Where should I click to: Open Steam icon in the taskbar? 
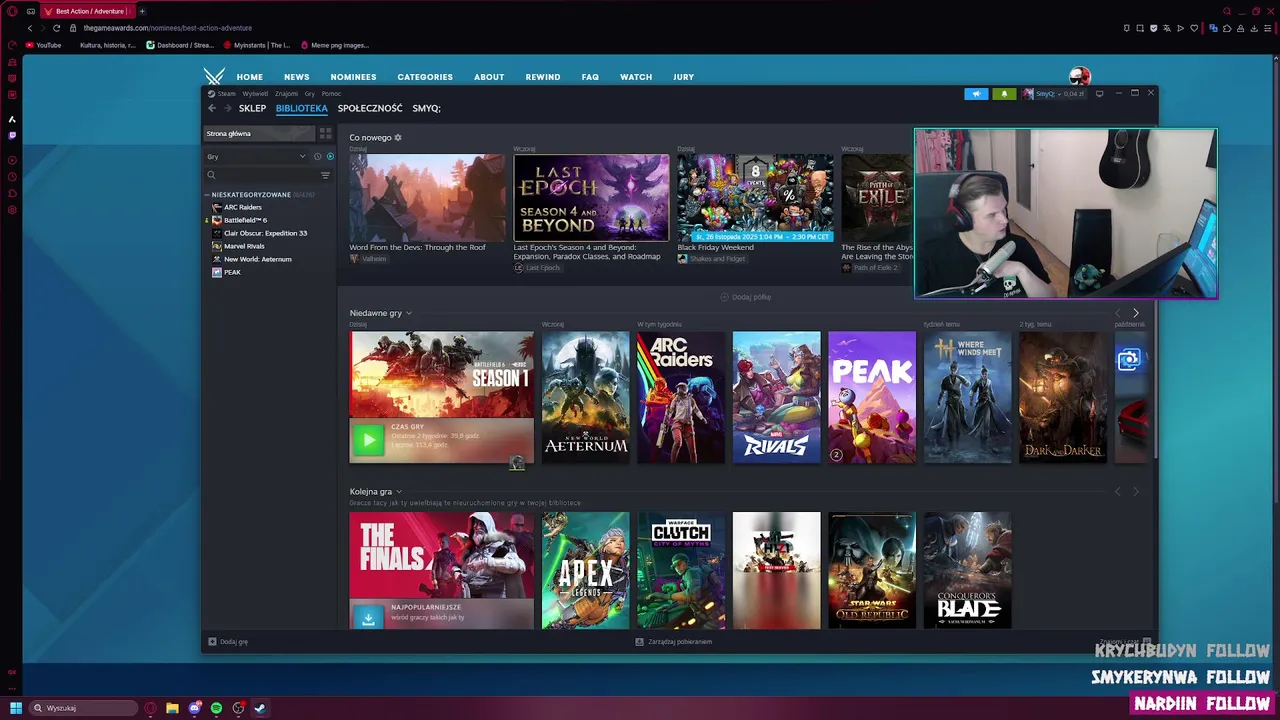[260, 708]
